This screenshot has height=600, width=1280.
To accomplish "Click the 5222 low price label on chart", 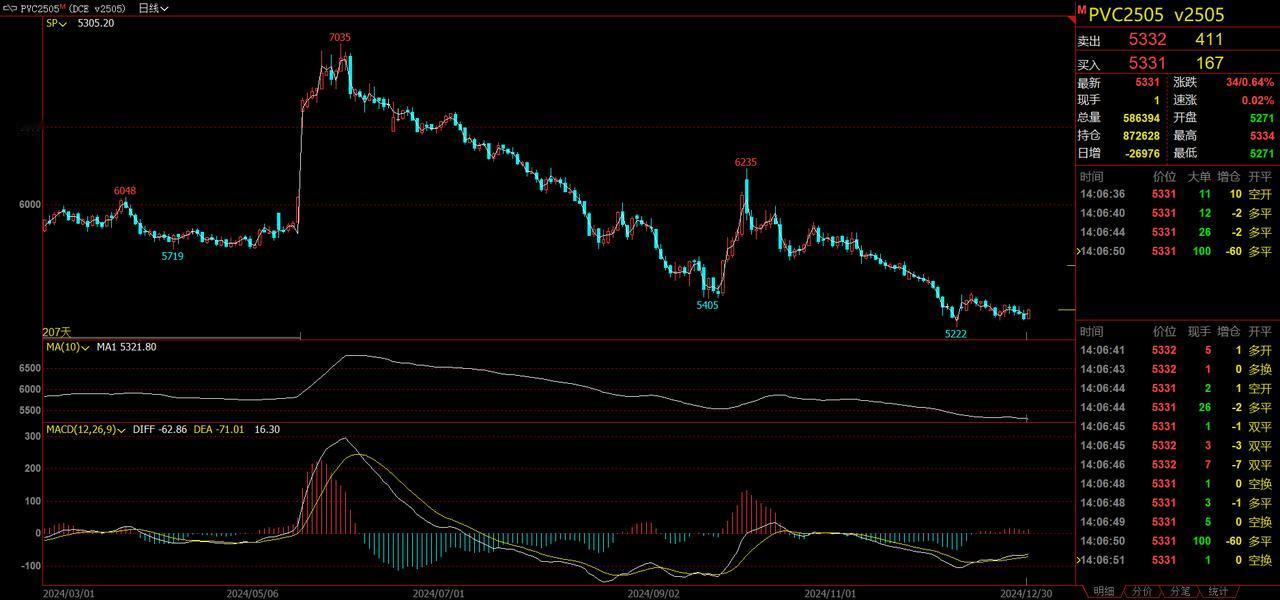I will coord(956,333).
